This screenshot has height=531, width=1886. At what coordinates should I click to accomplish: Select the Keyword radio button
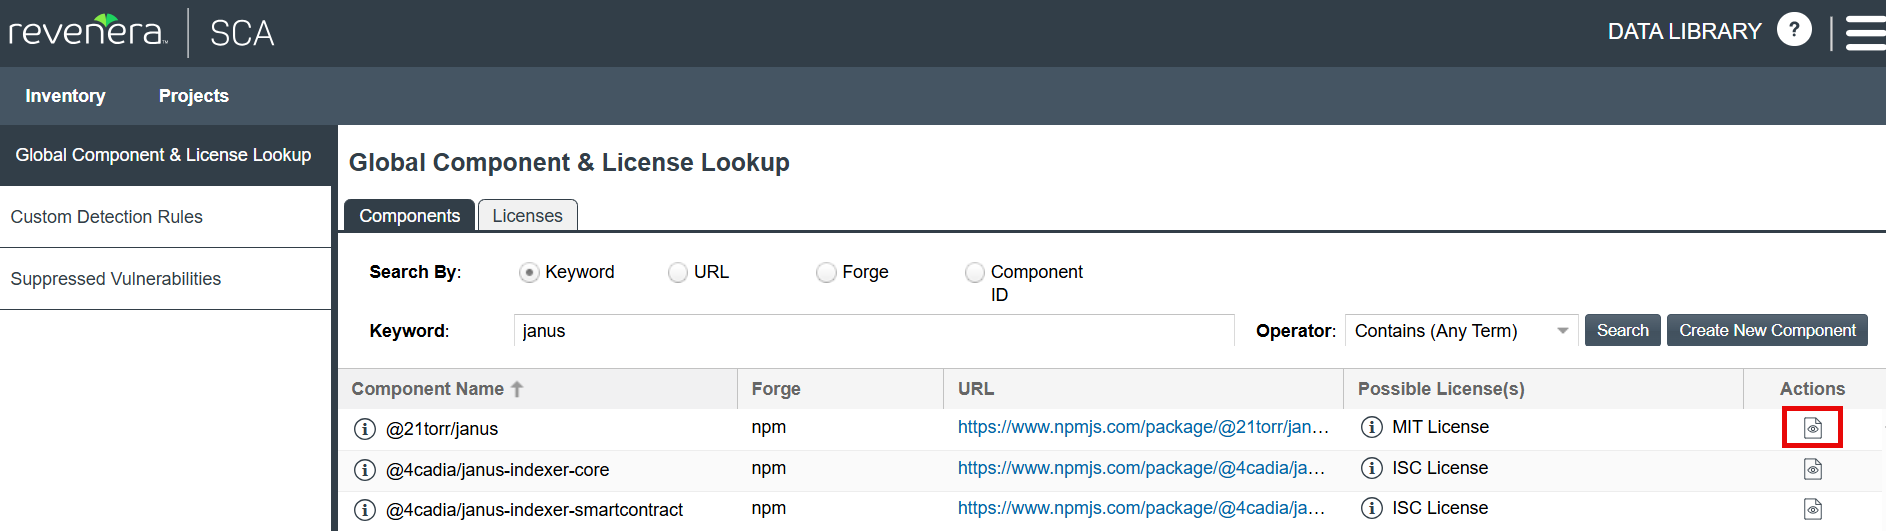click(529, 273)
